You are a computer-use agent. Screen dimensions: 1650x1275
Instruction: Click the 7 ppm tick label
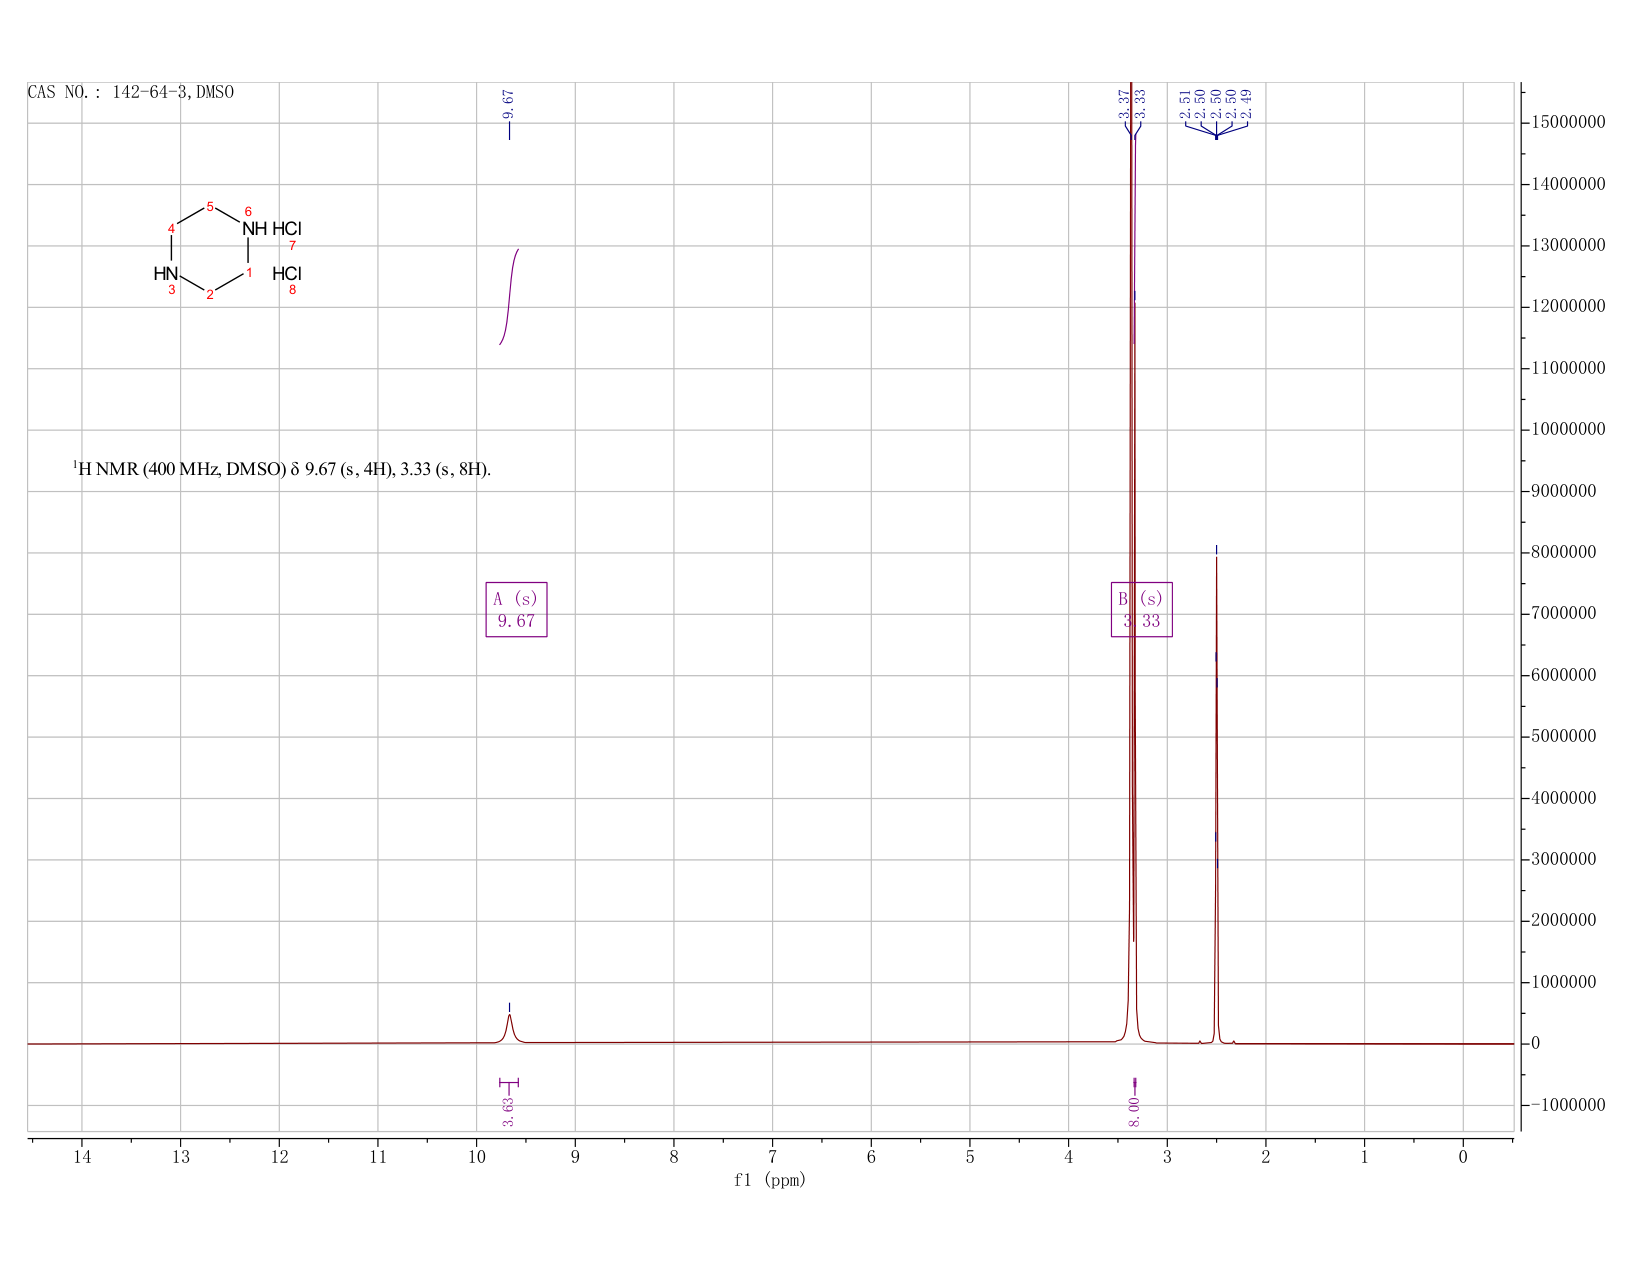tap(773, 1157)
